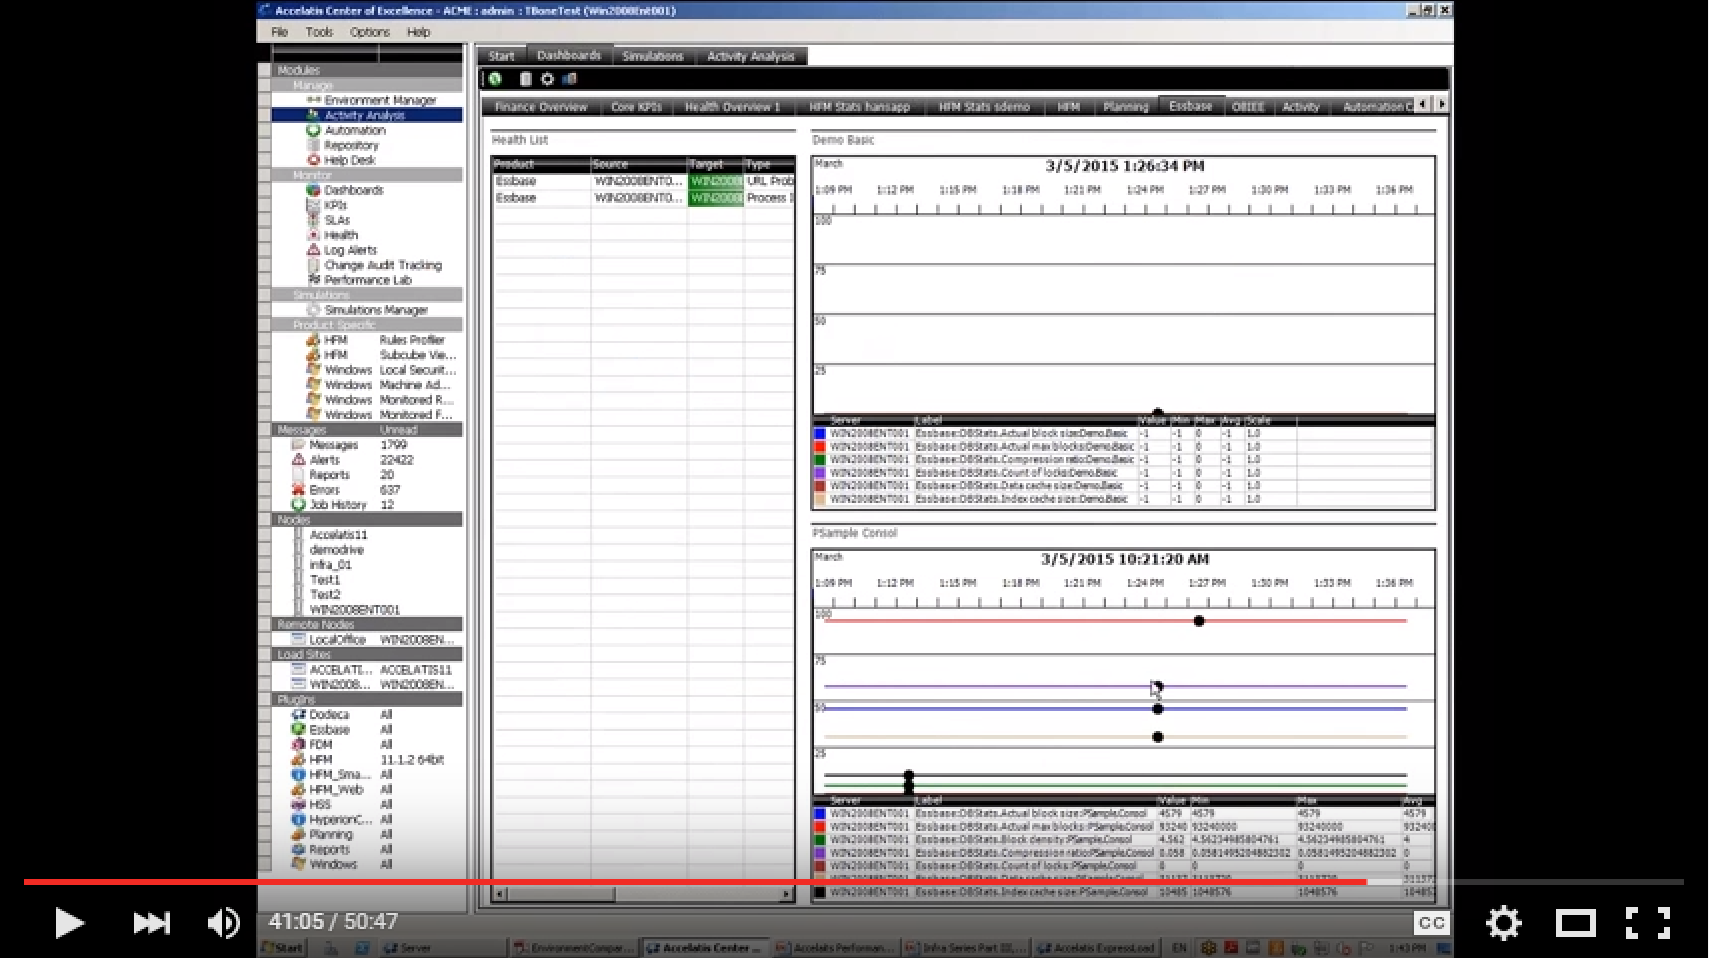Toggle closed captions with the CC button
Image resolution: width=1709 pixels, height=958 pixels.
[1431, 923]
